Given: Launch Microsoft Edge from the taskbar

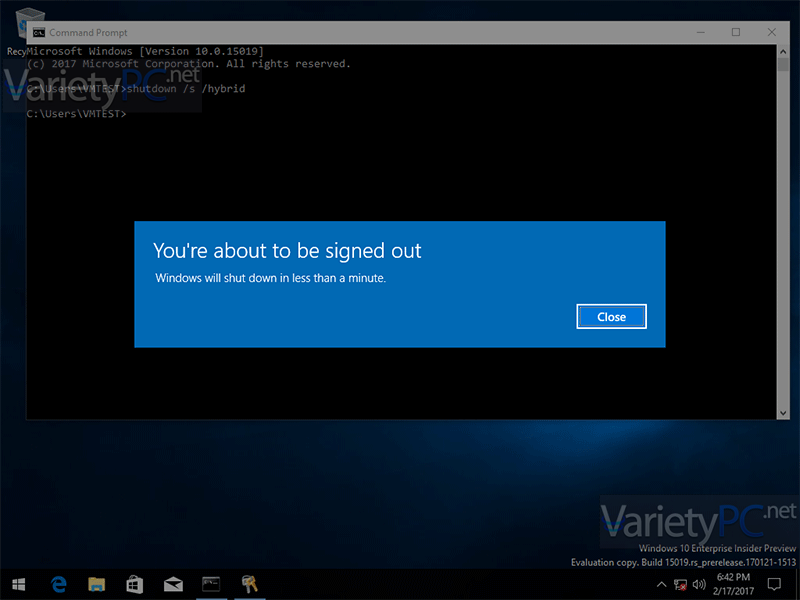Looking at the screenshot, I should click(x=58, y=584).
